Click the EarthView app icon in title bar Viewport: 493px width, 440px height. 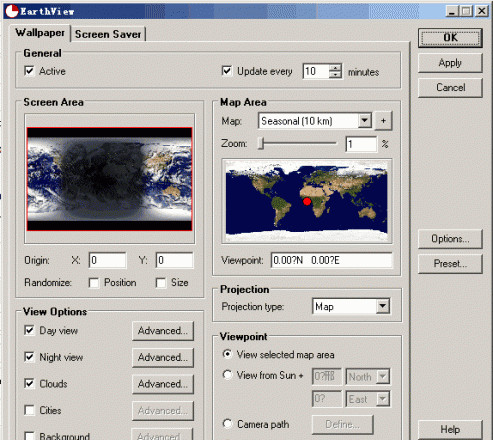[x=12, y=11]
